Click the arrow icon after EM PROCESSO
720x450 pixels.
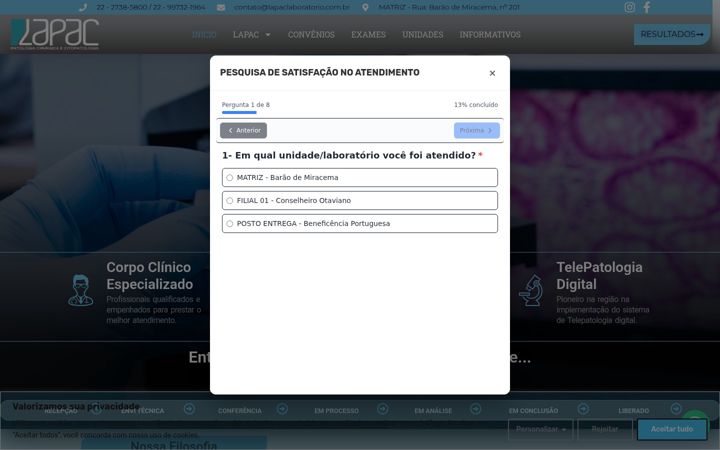point(382,408)
